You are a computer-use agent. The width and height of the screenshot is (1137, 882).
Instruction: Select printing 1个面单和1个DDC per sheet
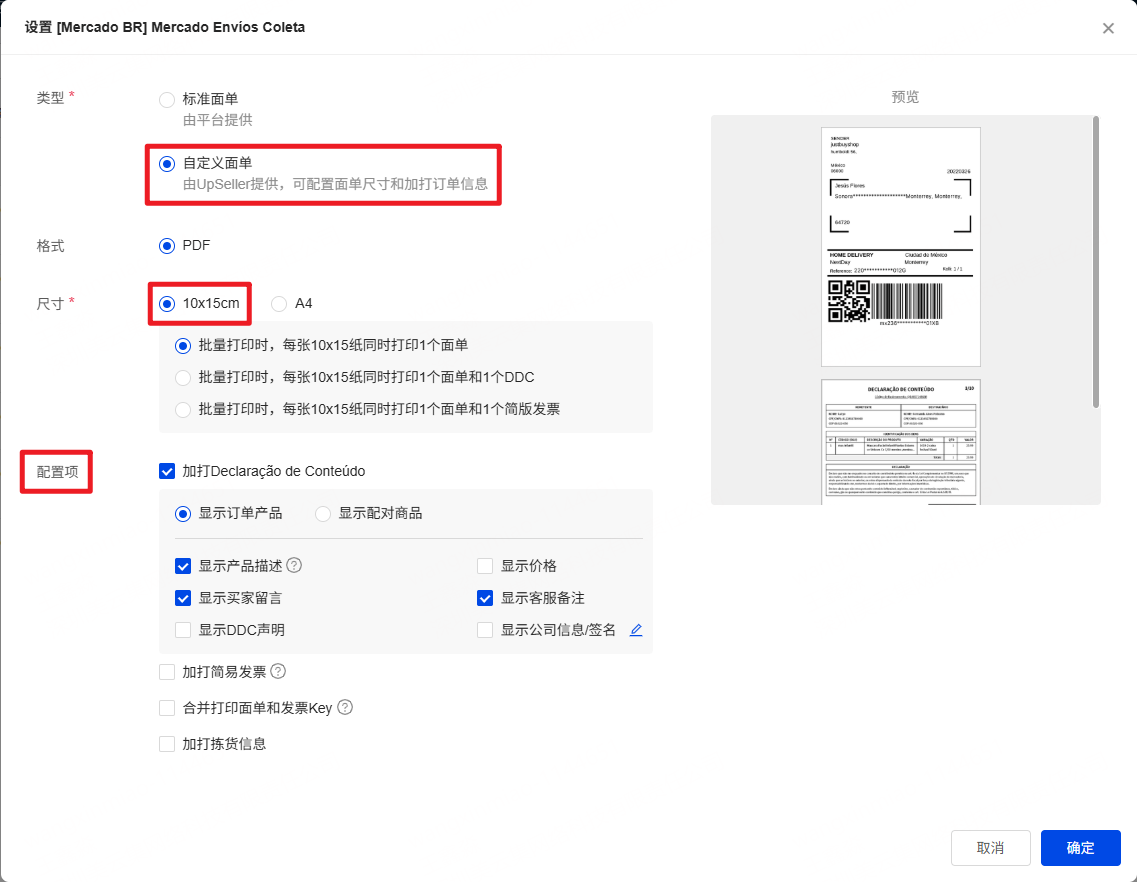[183, 377]
